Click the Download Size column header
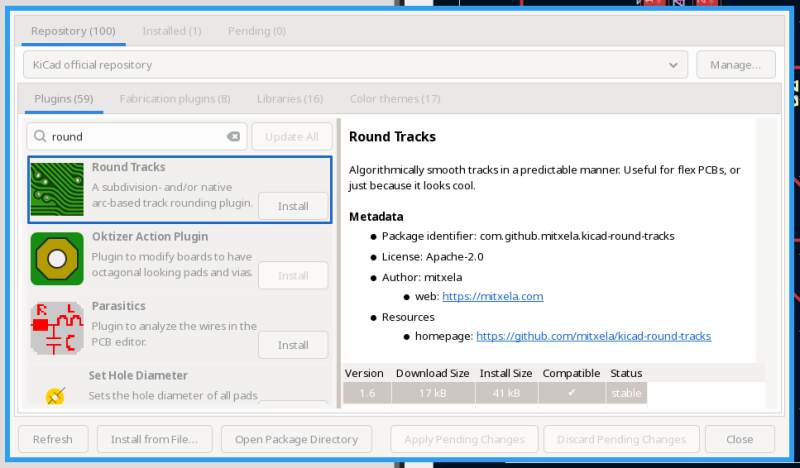This screenshot has height=468, width=800. click(433, 373)
